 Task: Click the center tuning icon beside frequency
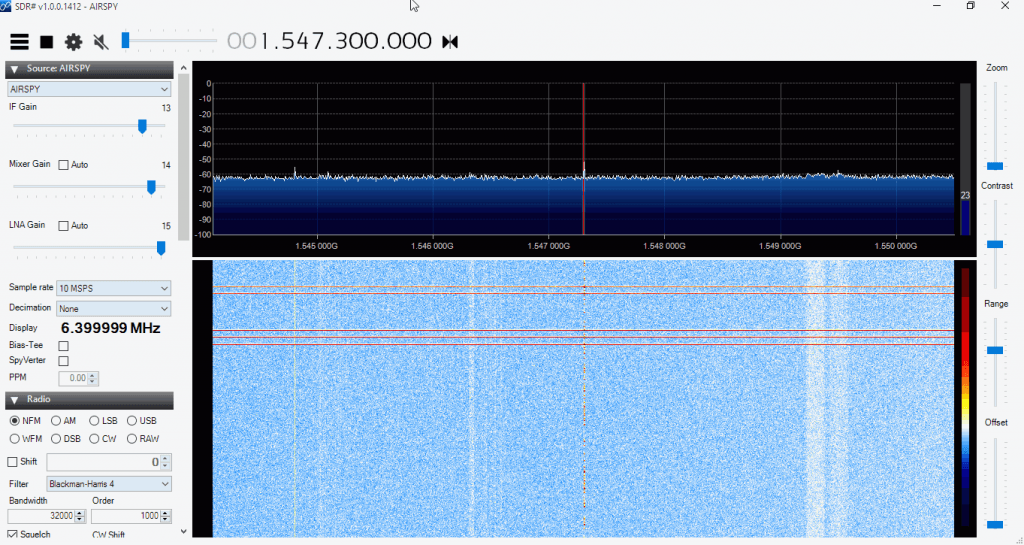450,42
